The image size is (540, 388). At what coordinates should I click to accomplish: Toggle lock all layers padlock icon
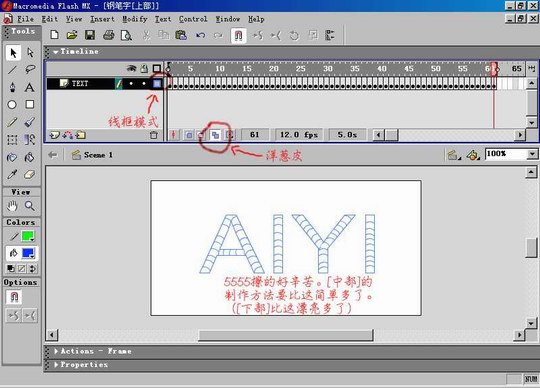tap(144, 69)
